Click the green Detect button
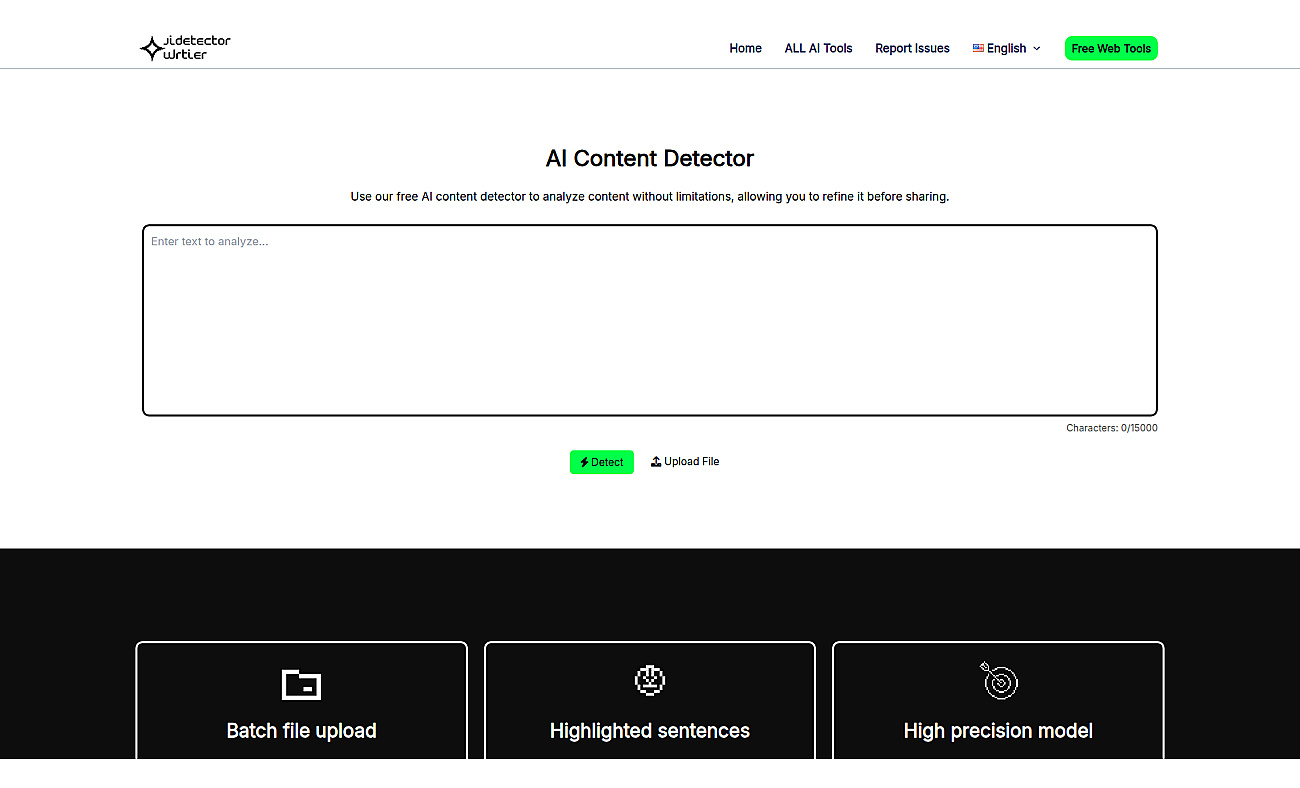 tap(602, 462)
